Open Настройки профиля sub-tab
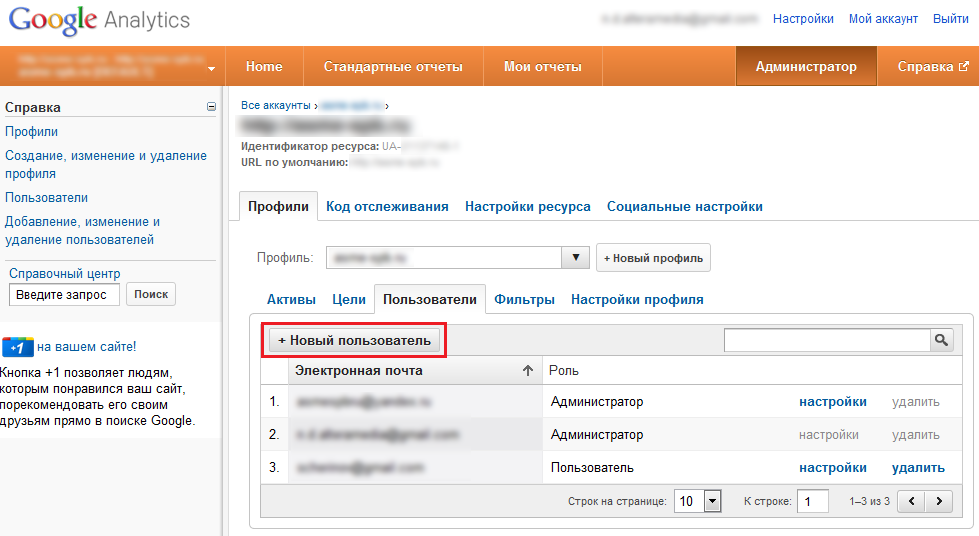Viewport: 979px width, 536px height. [637, 299]
